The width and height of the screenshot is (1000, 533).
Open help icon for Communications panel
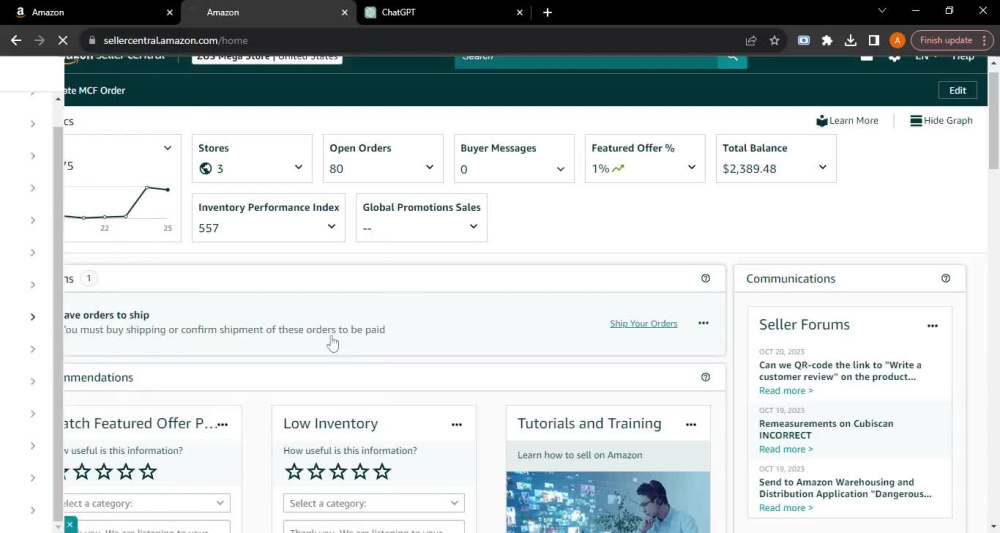pyautogui.click(x=945, y=279)
